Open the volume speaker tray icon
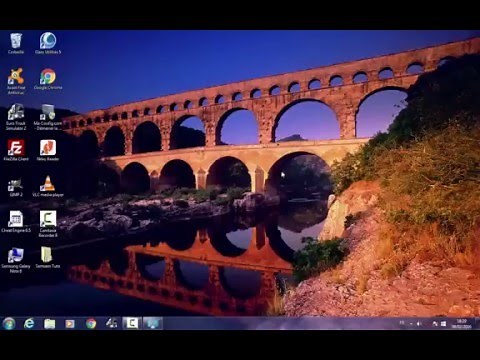The image size is (480, 360). click(419, 324)
